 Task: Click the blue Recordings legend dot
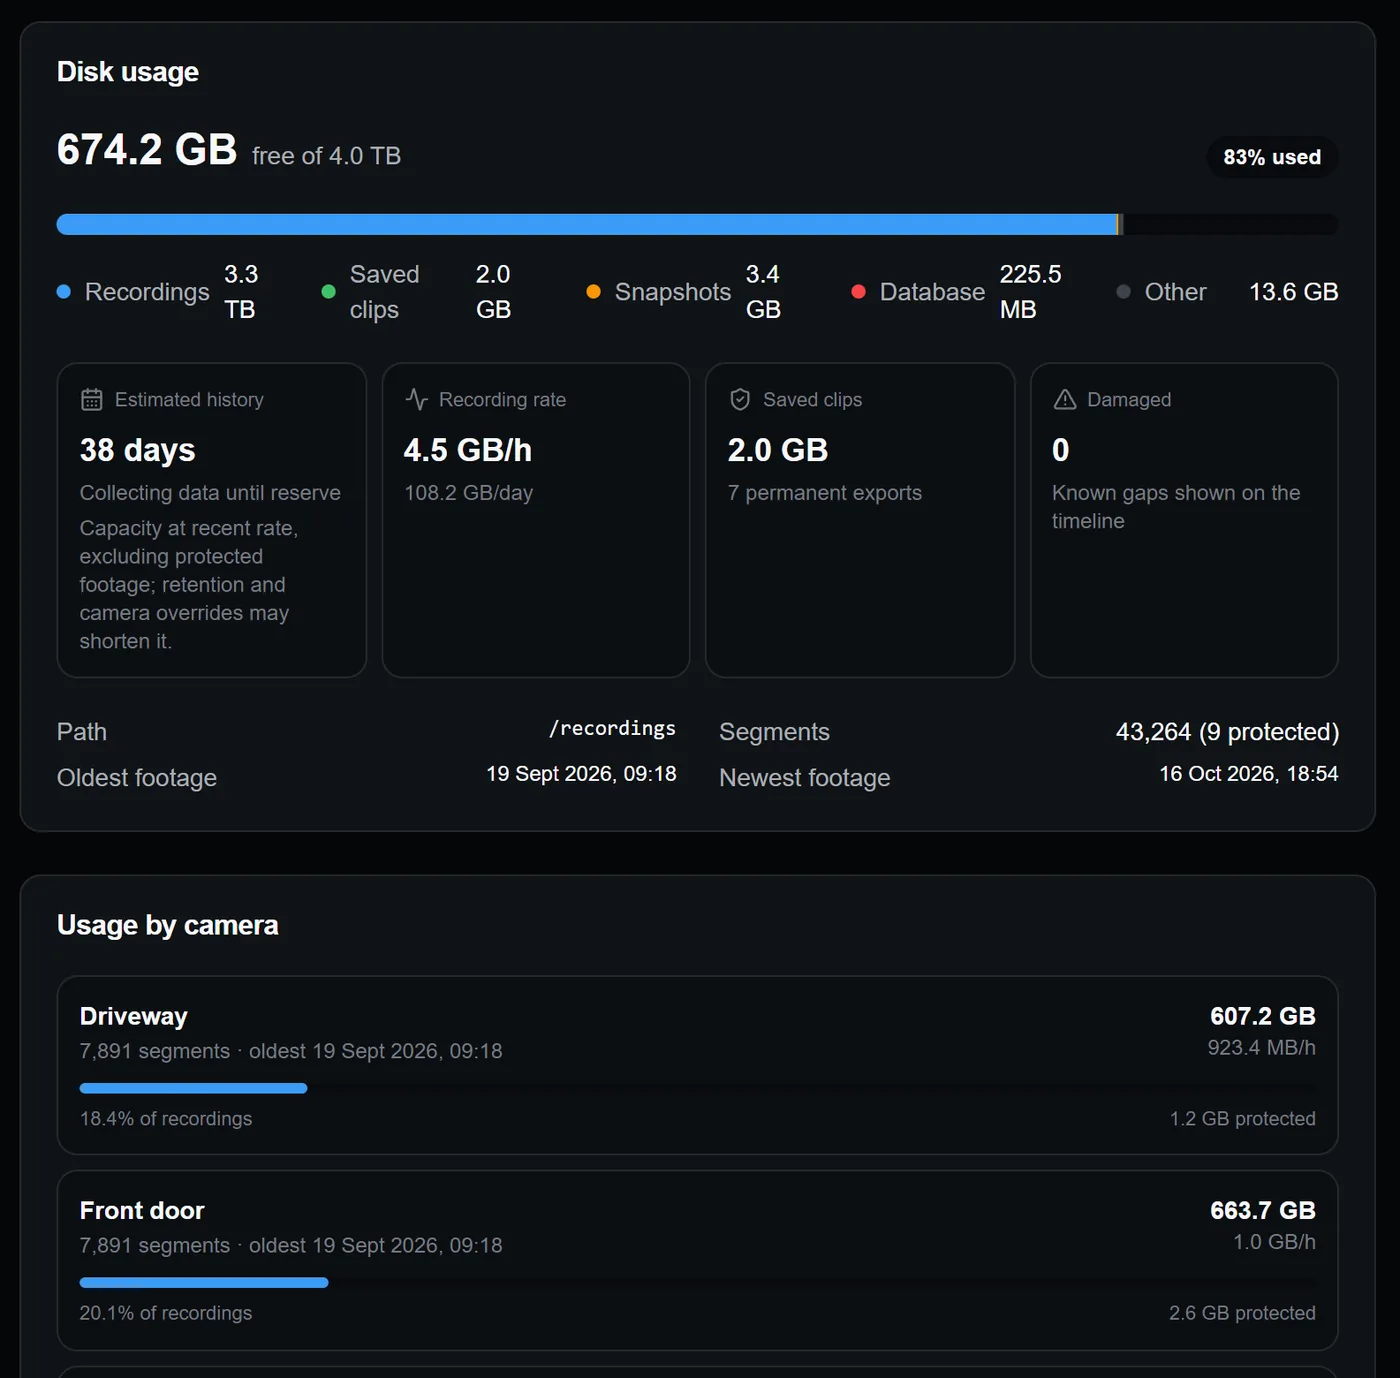click(x=64, y=292)
